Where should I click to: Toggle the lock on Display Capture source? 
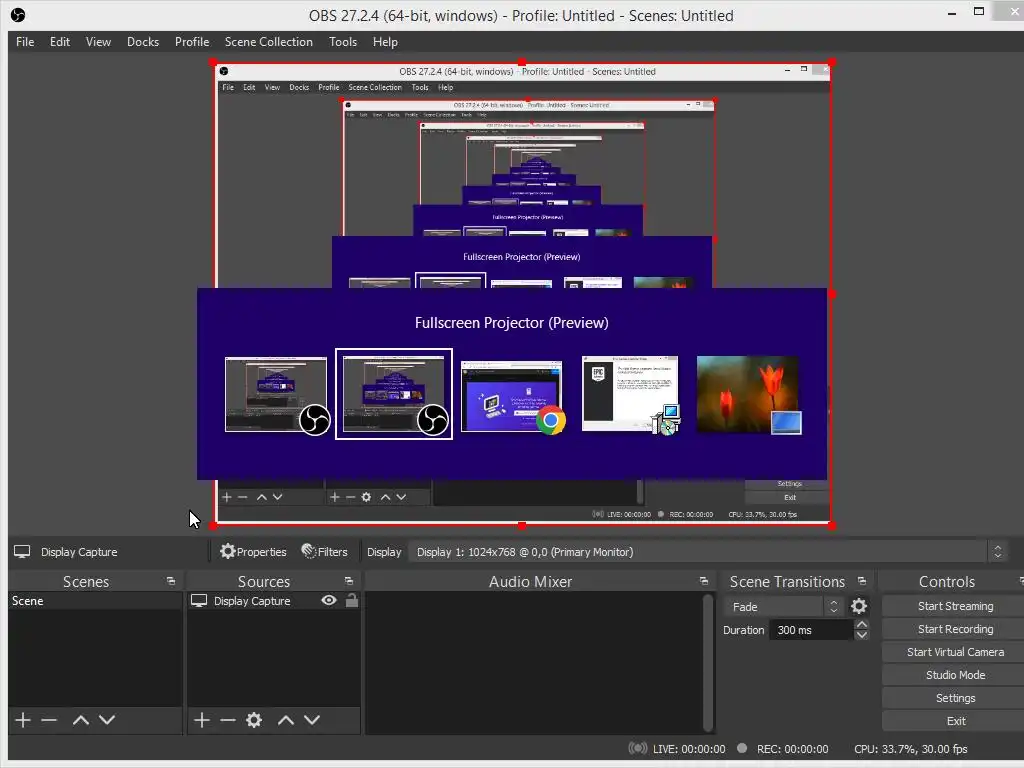[352, 600]
